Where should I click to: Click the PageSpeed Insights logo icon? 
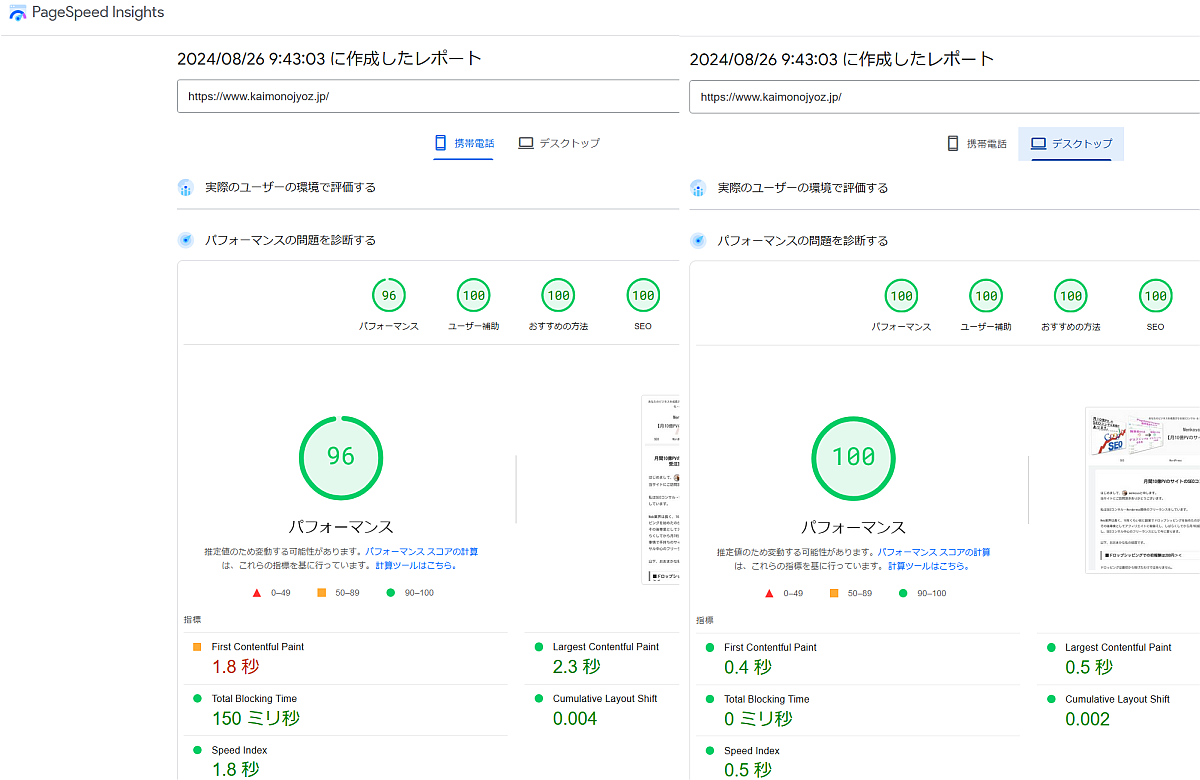coord(18,14)
